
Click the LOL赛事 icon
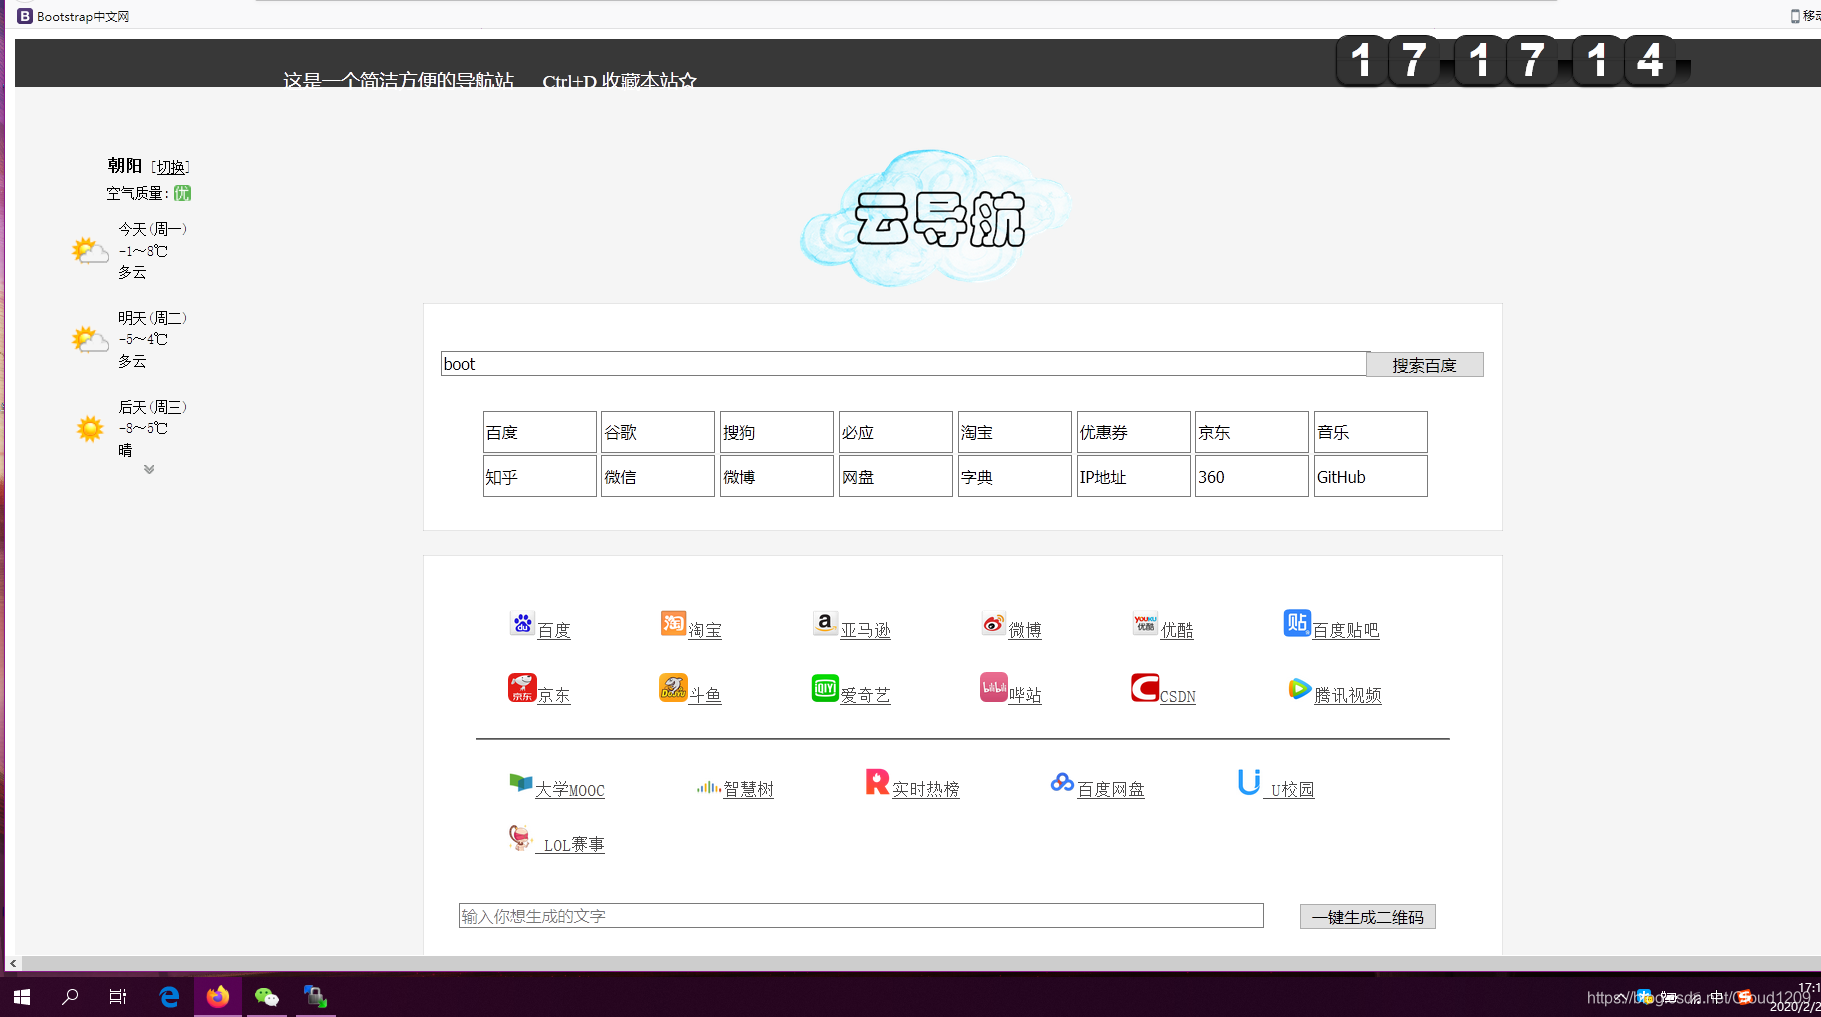(520, 838)
